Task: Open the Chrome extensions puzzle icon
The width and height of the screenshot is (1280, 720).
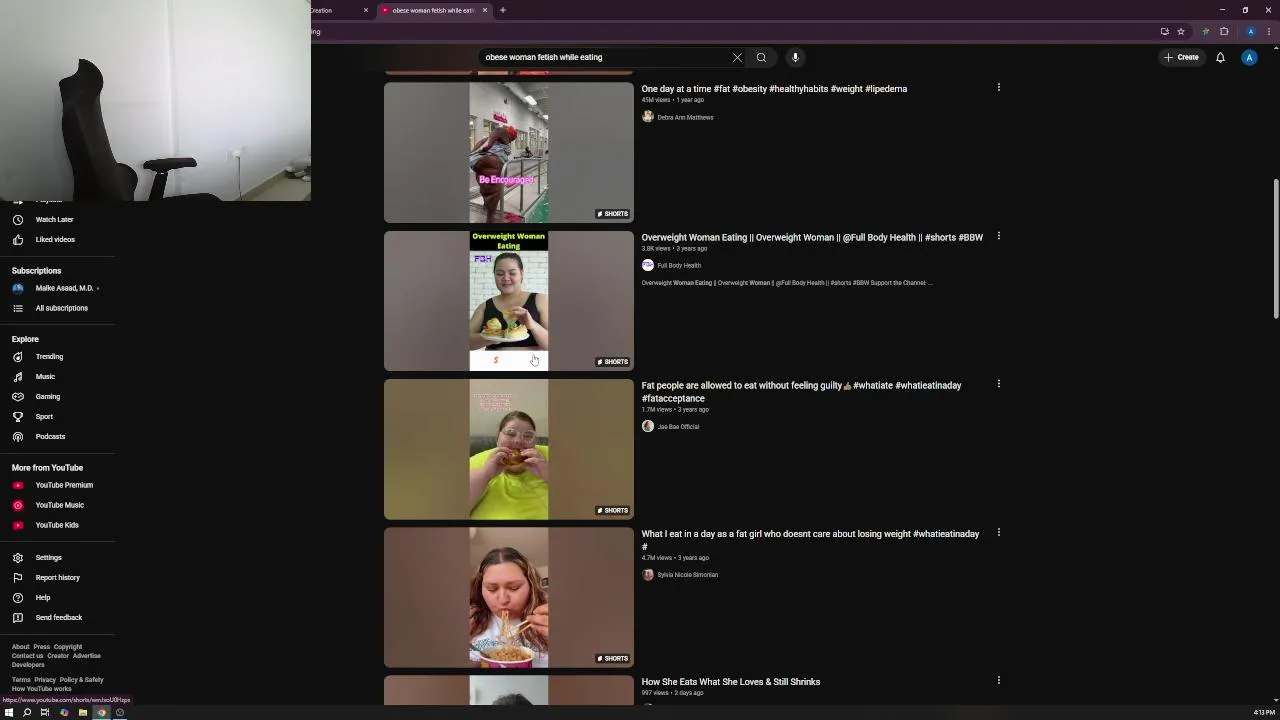Action: tap(1224, 31)
